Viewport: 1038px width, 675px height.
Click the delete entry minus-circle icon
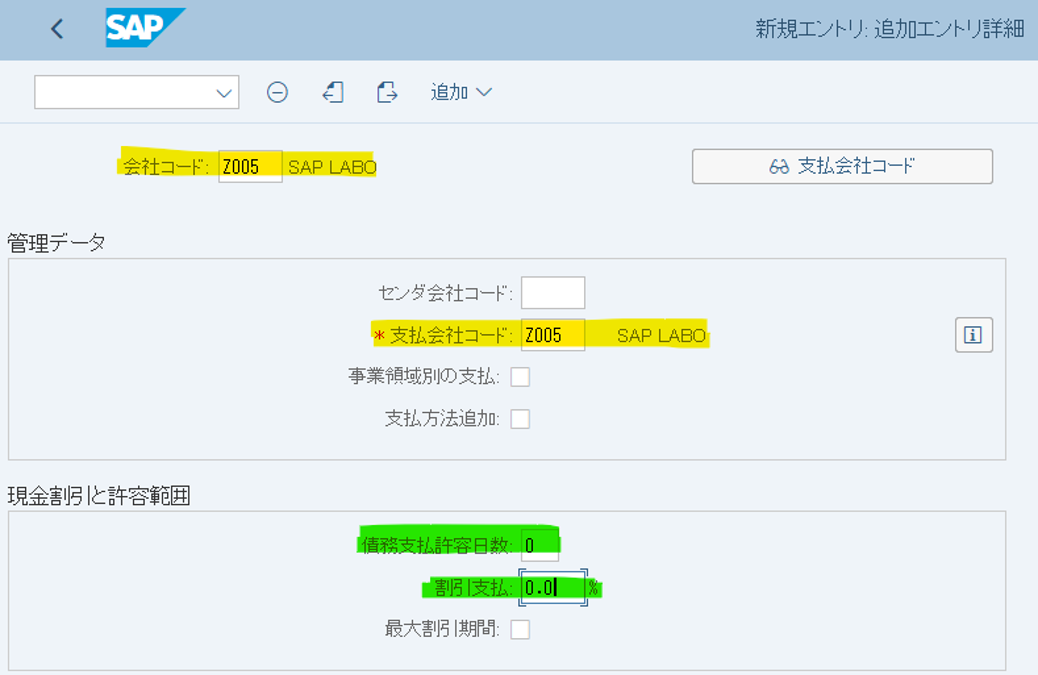coord(278,92)
